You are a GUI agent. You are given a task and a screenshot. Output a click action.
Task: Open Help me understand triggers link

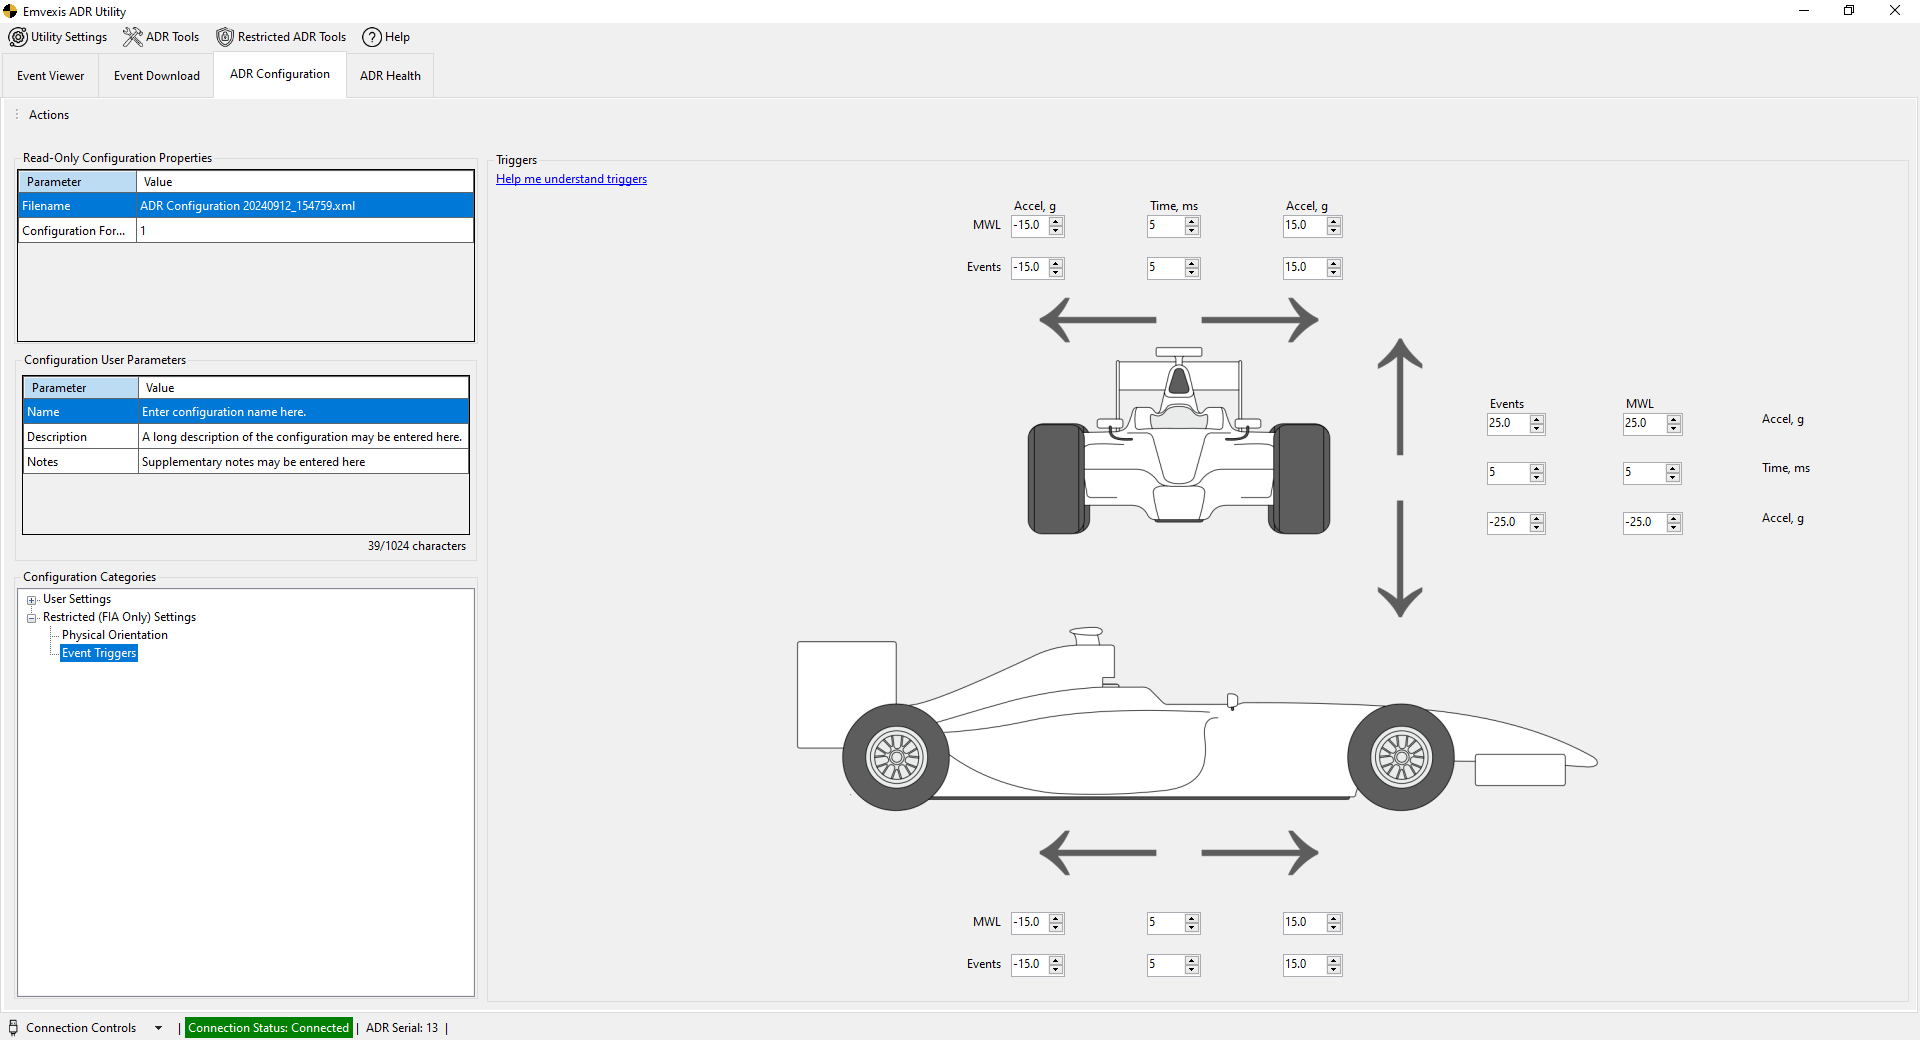coord(571,179)
